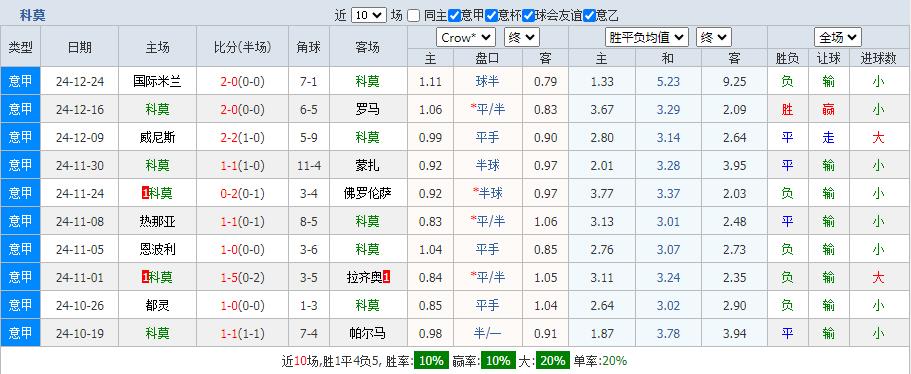Click the 意甲 tag in the 24-12-24 row
Image resolution: width=911 pixels, height=374 pixels.
tap(20, 81)
